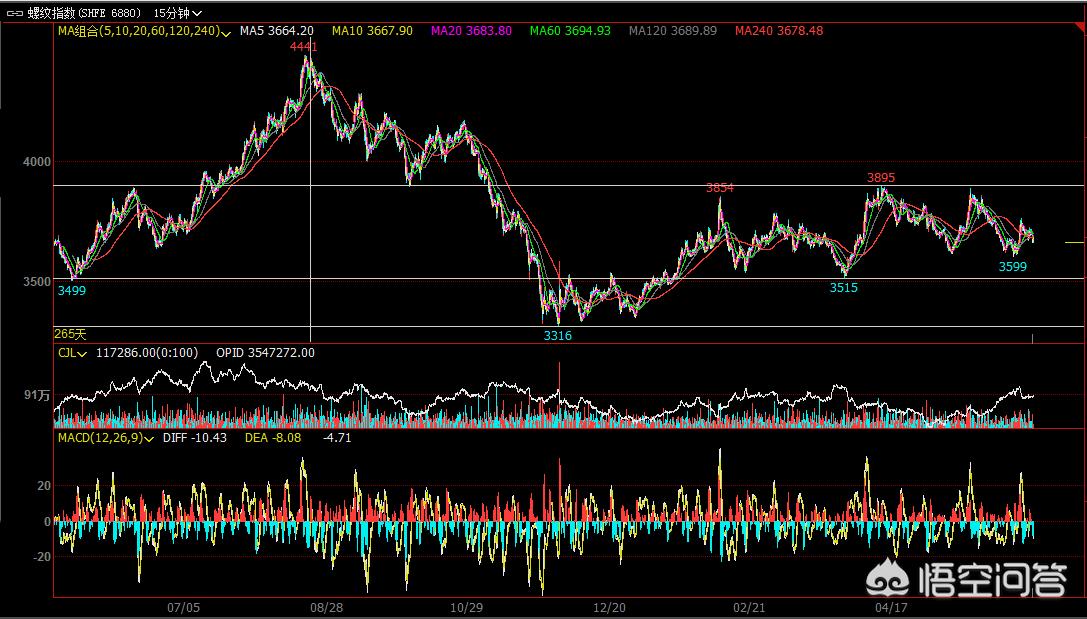Screen dimensions: 1087x619
Task: Click the 4441 peak price label
Action: (x=304, y=46)
